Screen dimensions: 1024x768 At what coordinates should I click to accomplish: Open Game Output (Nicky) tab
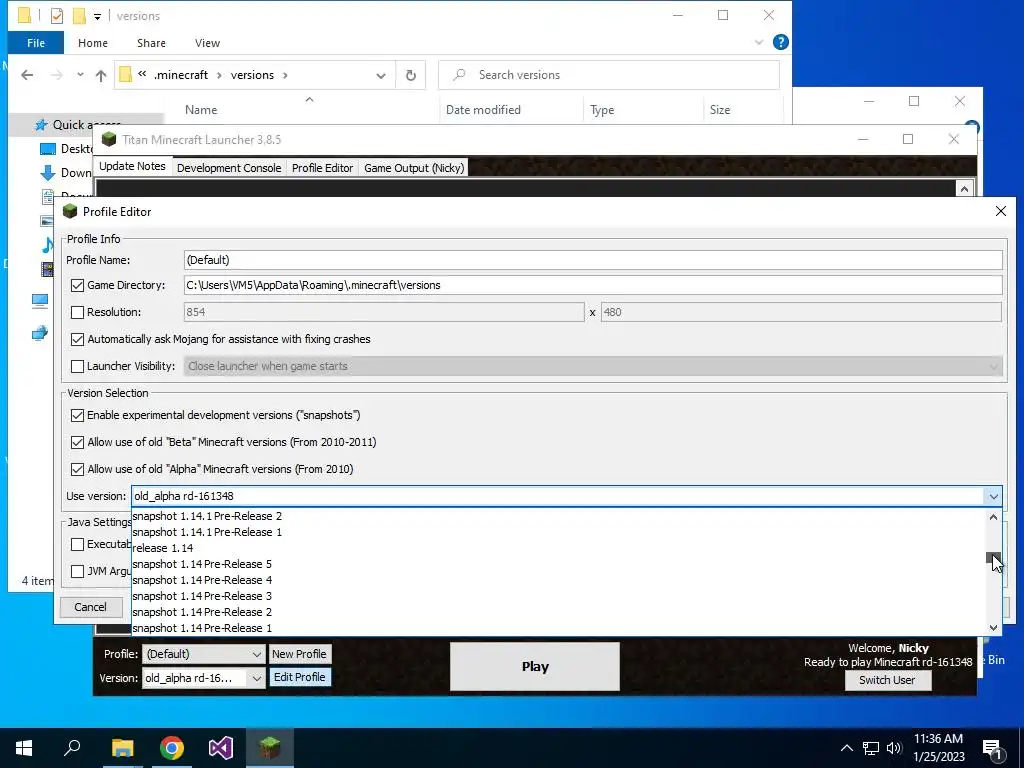pos(414,168)
